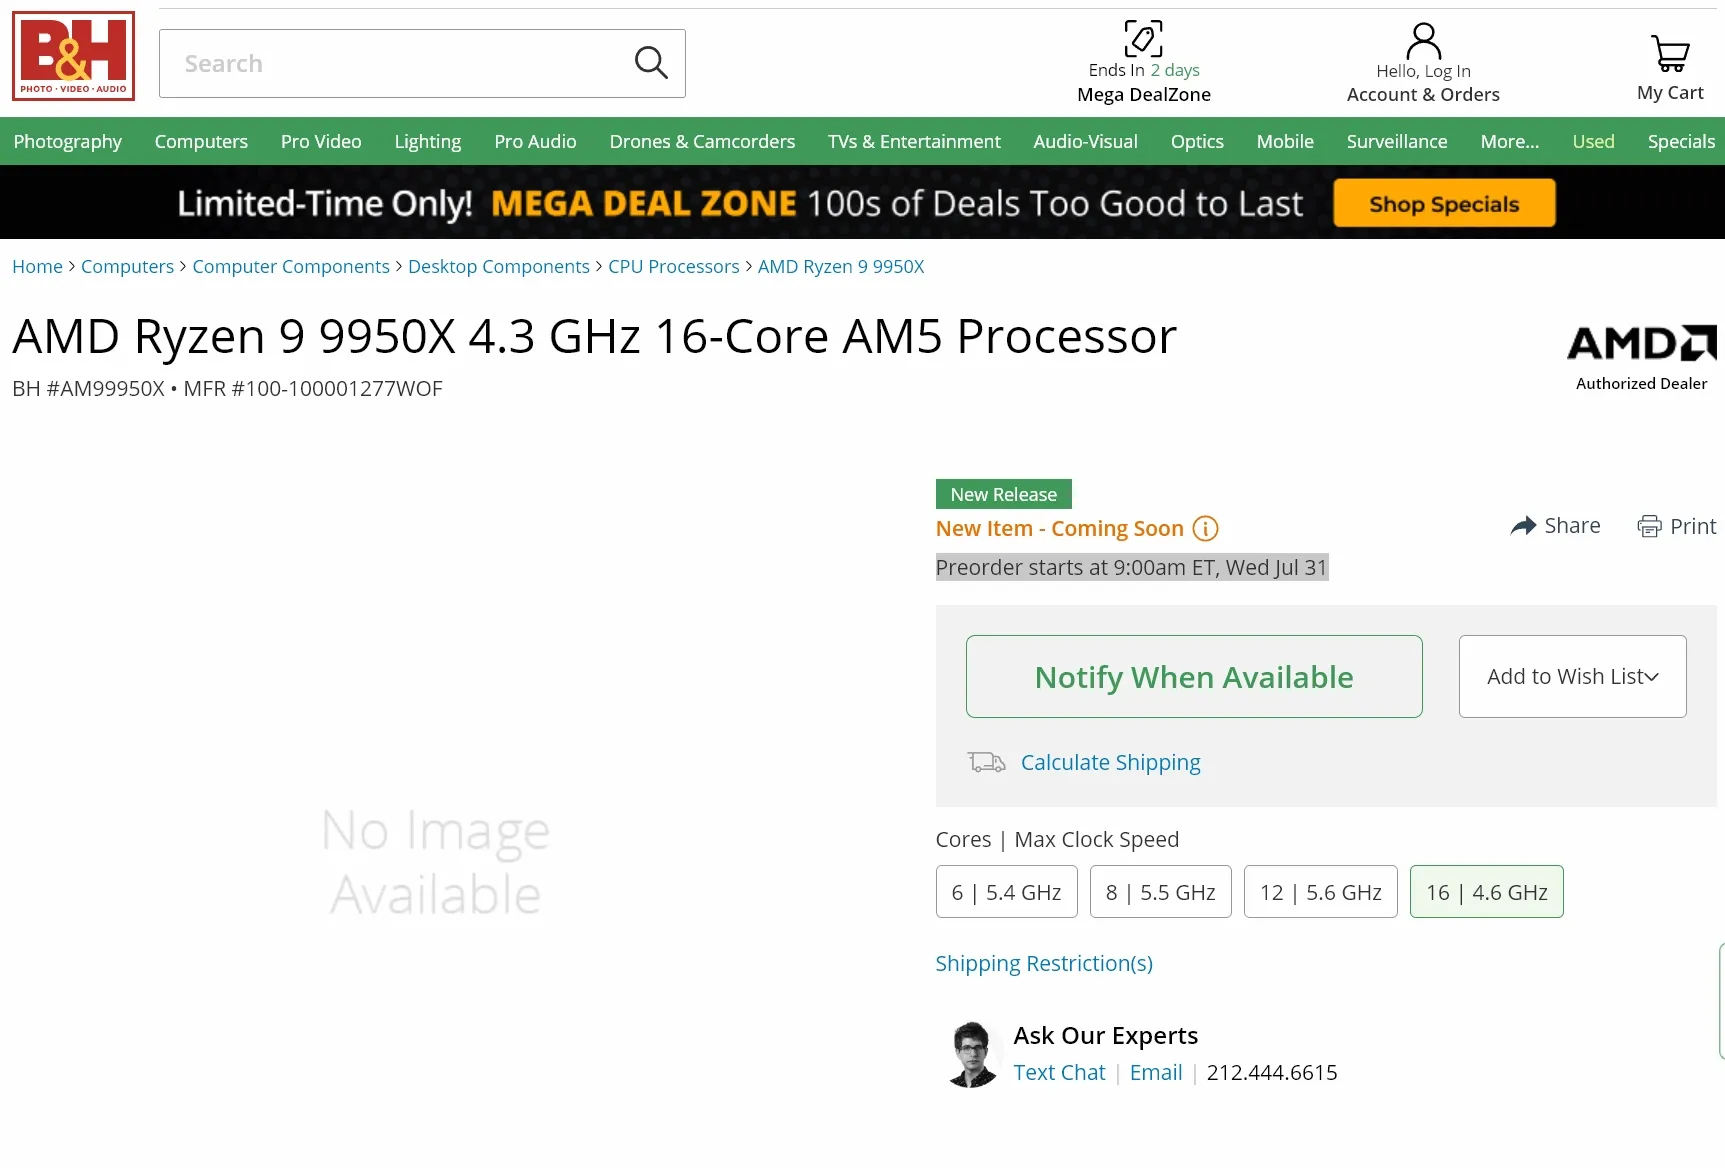Image resolution: width=1725 pixels, height=1168 pixels.
Task: Click the AMD Authorized Dealer logo
Action: tap(1641, 357)
